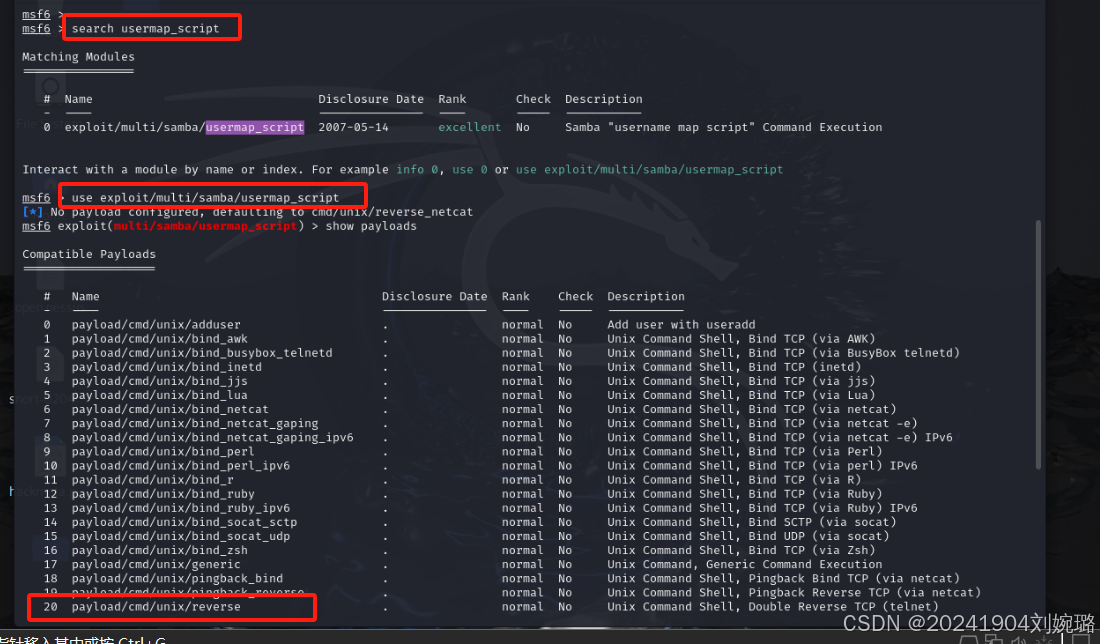The height and width of the screenshot is (644, 1100).
Task: Click the description "Unix Command, Generic Command Execution"
Action: pyautogui.click(x=744, y=564)
